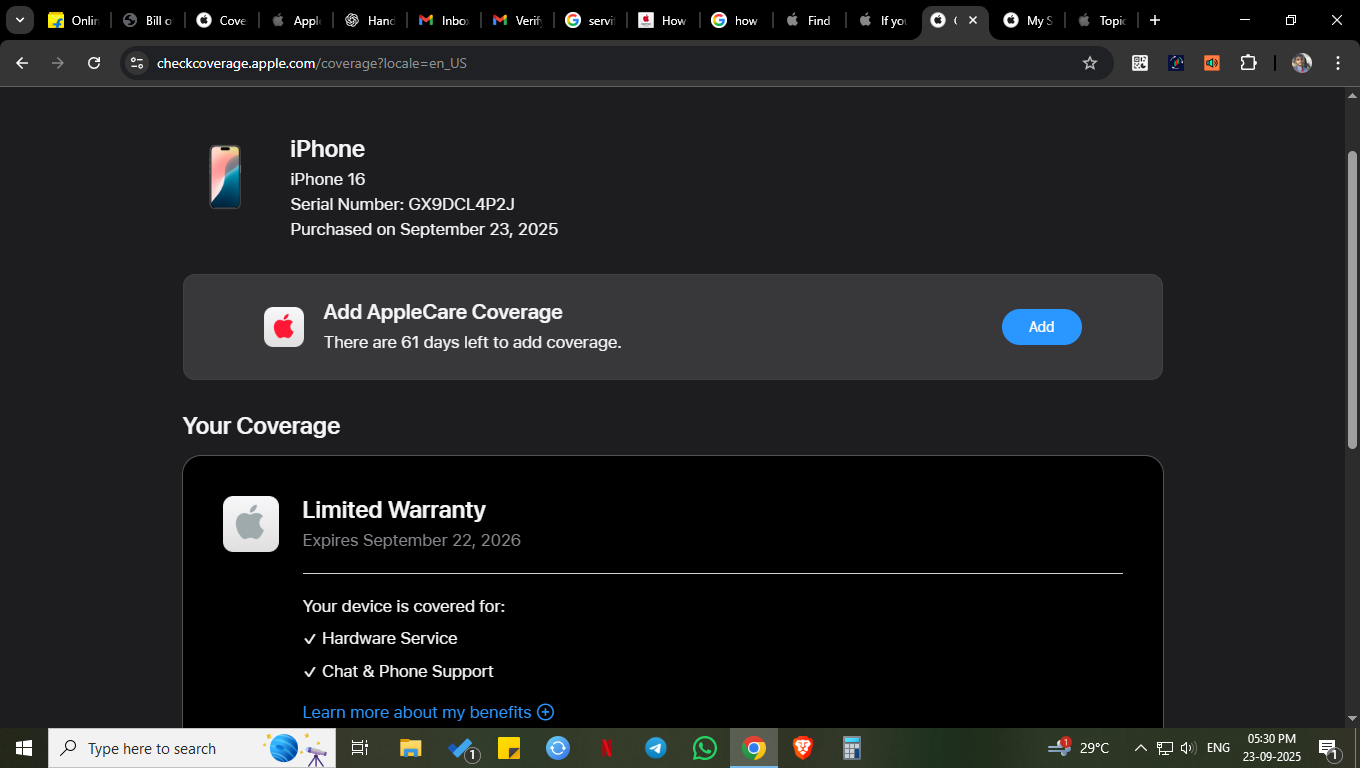
Task: Open Chrome profile avatar
Action: [1301, 63]
